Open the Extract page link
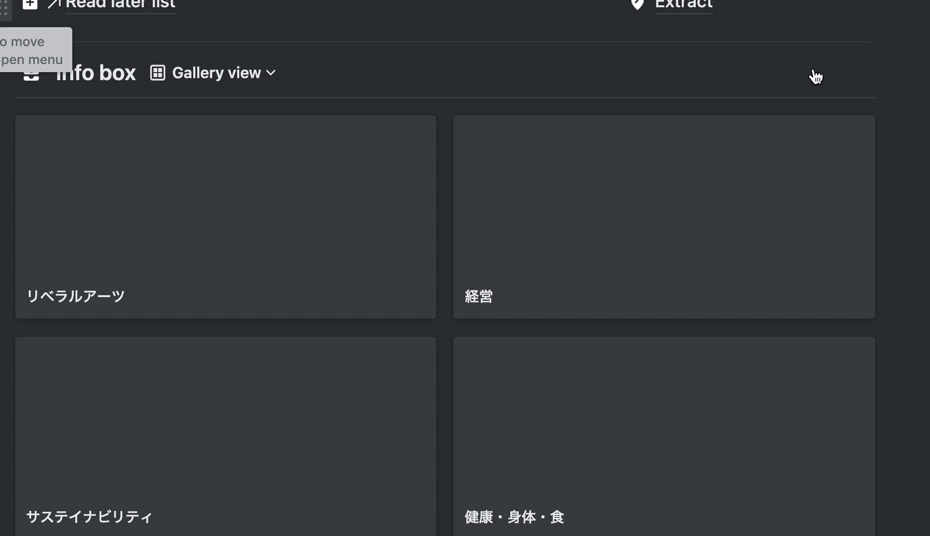Viewport: 930px width, 536px height. [x=683, y=5]
